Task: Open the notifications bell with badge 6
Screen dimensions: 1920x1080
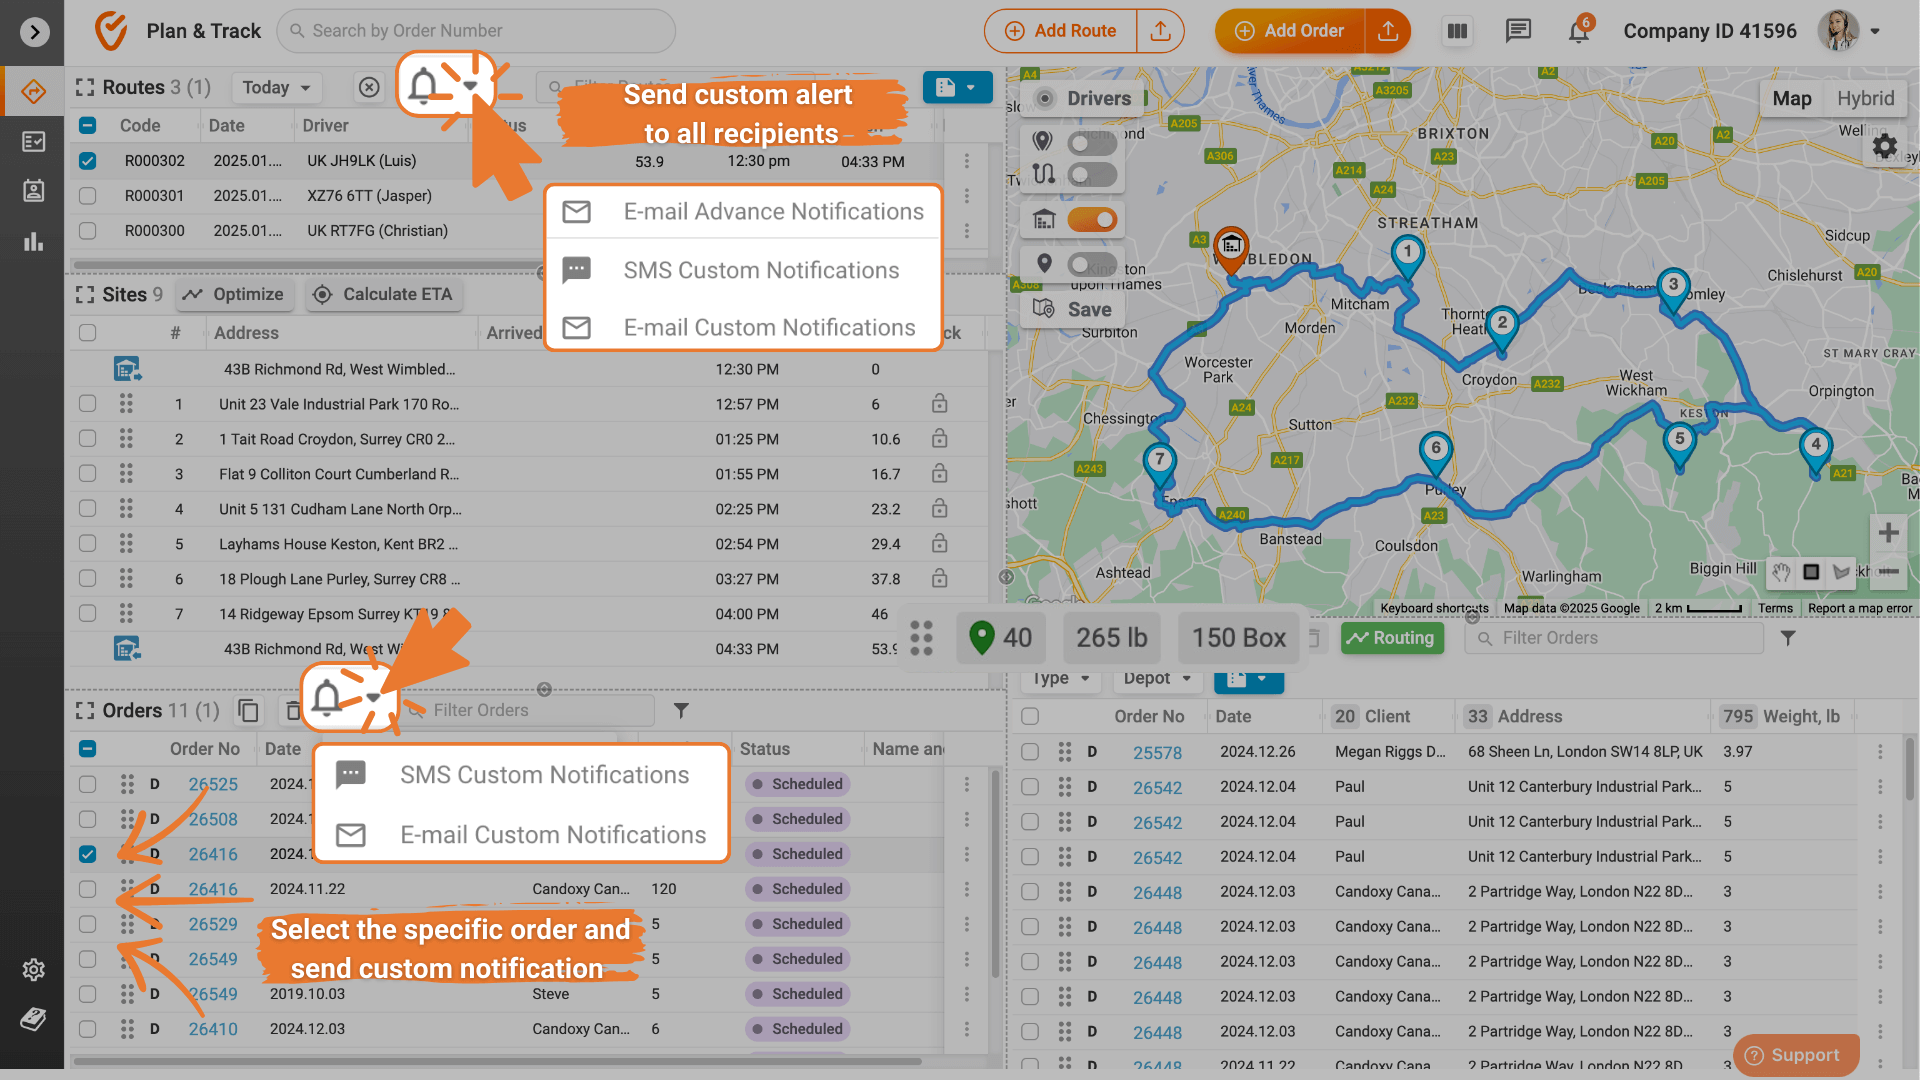Action: (1579, 31)
